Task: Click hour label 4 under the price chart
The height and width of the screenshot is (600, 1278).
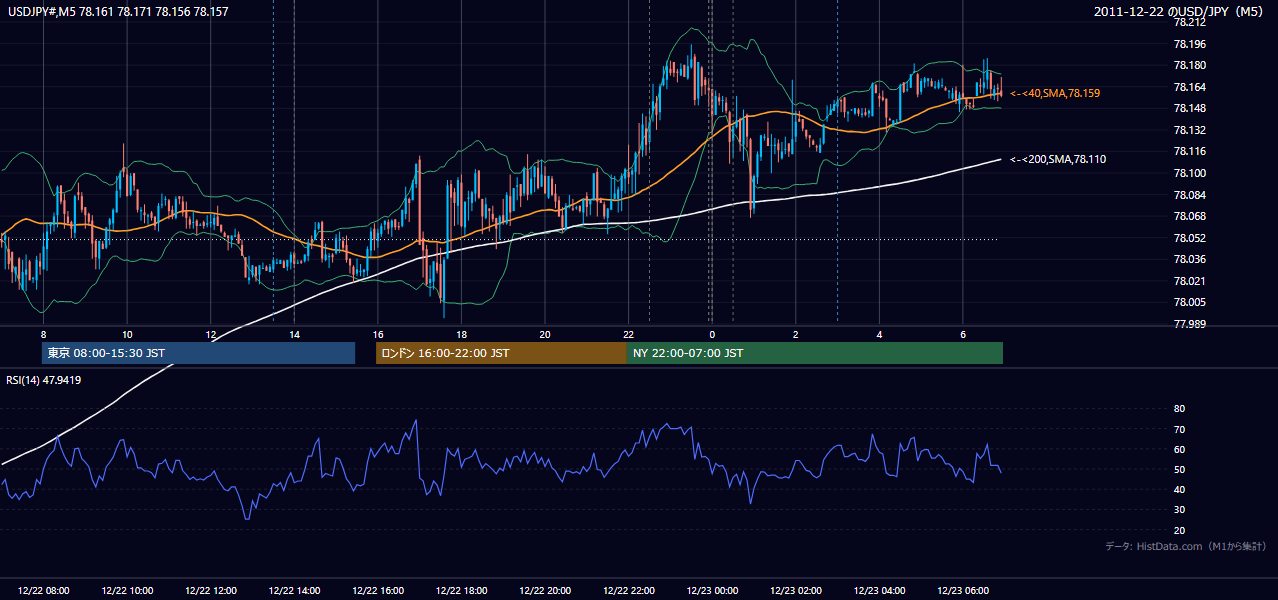Action: tap(879, 334)
